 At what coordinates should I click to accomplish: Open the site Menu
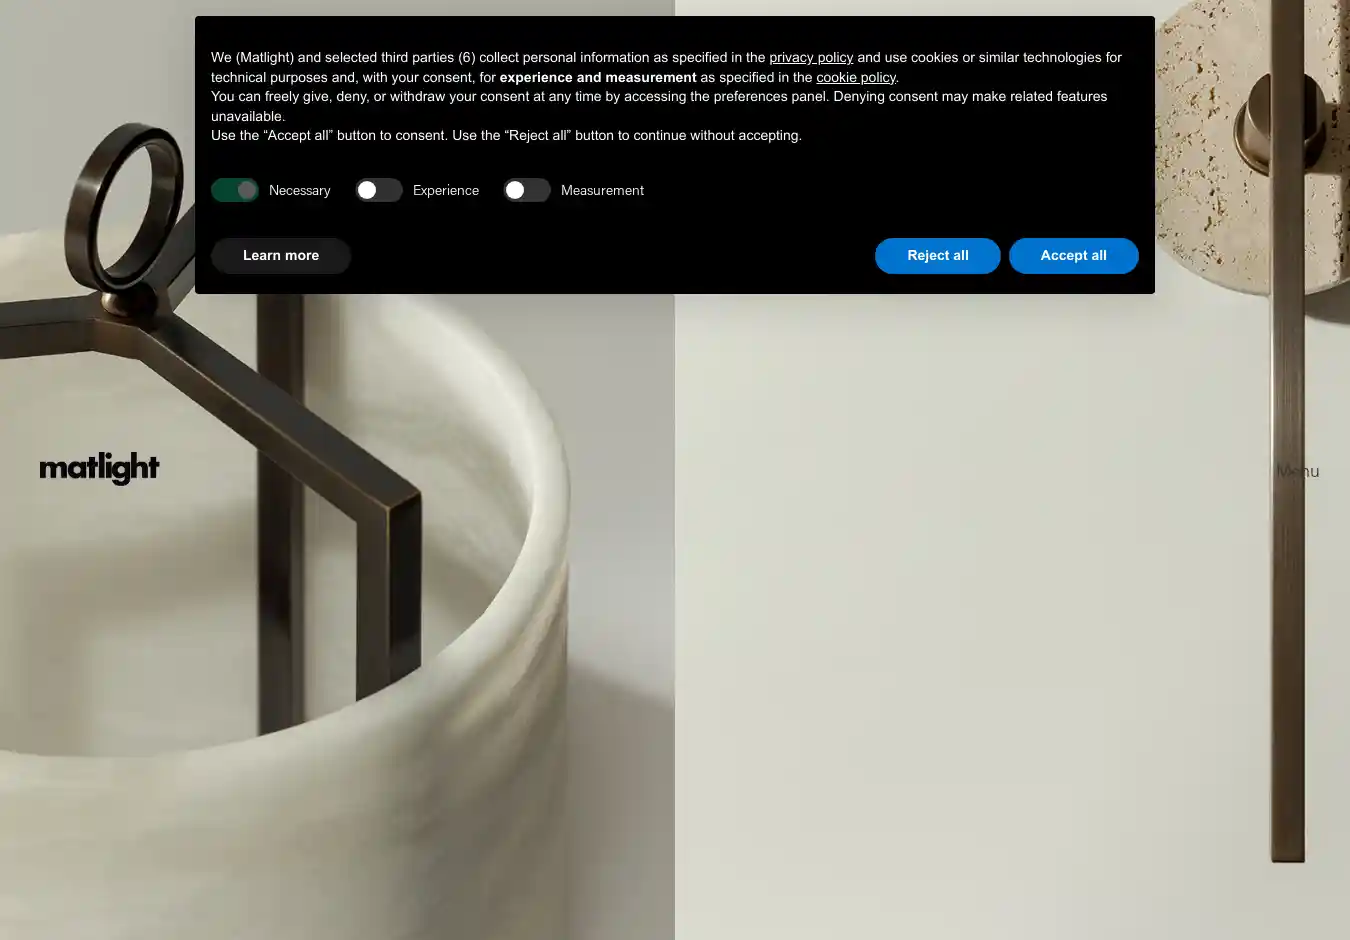tap(1298, 471)
